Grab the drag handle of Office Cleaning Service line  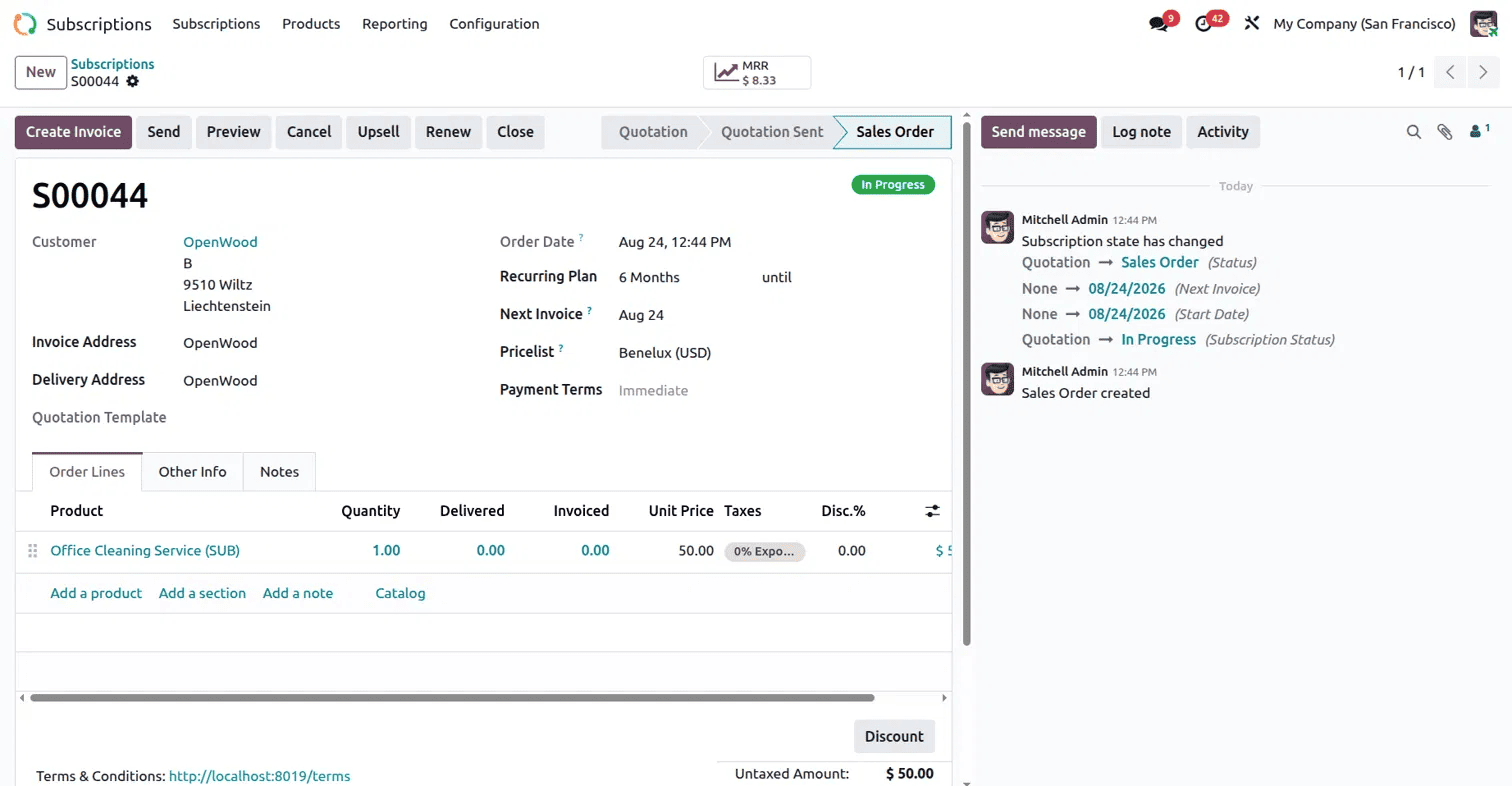[32, 551]
